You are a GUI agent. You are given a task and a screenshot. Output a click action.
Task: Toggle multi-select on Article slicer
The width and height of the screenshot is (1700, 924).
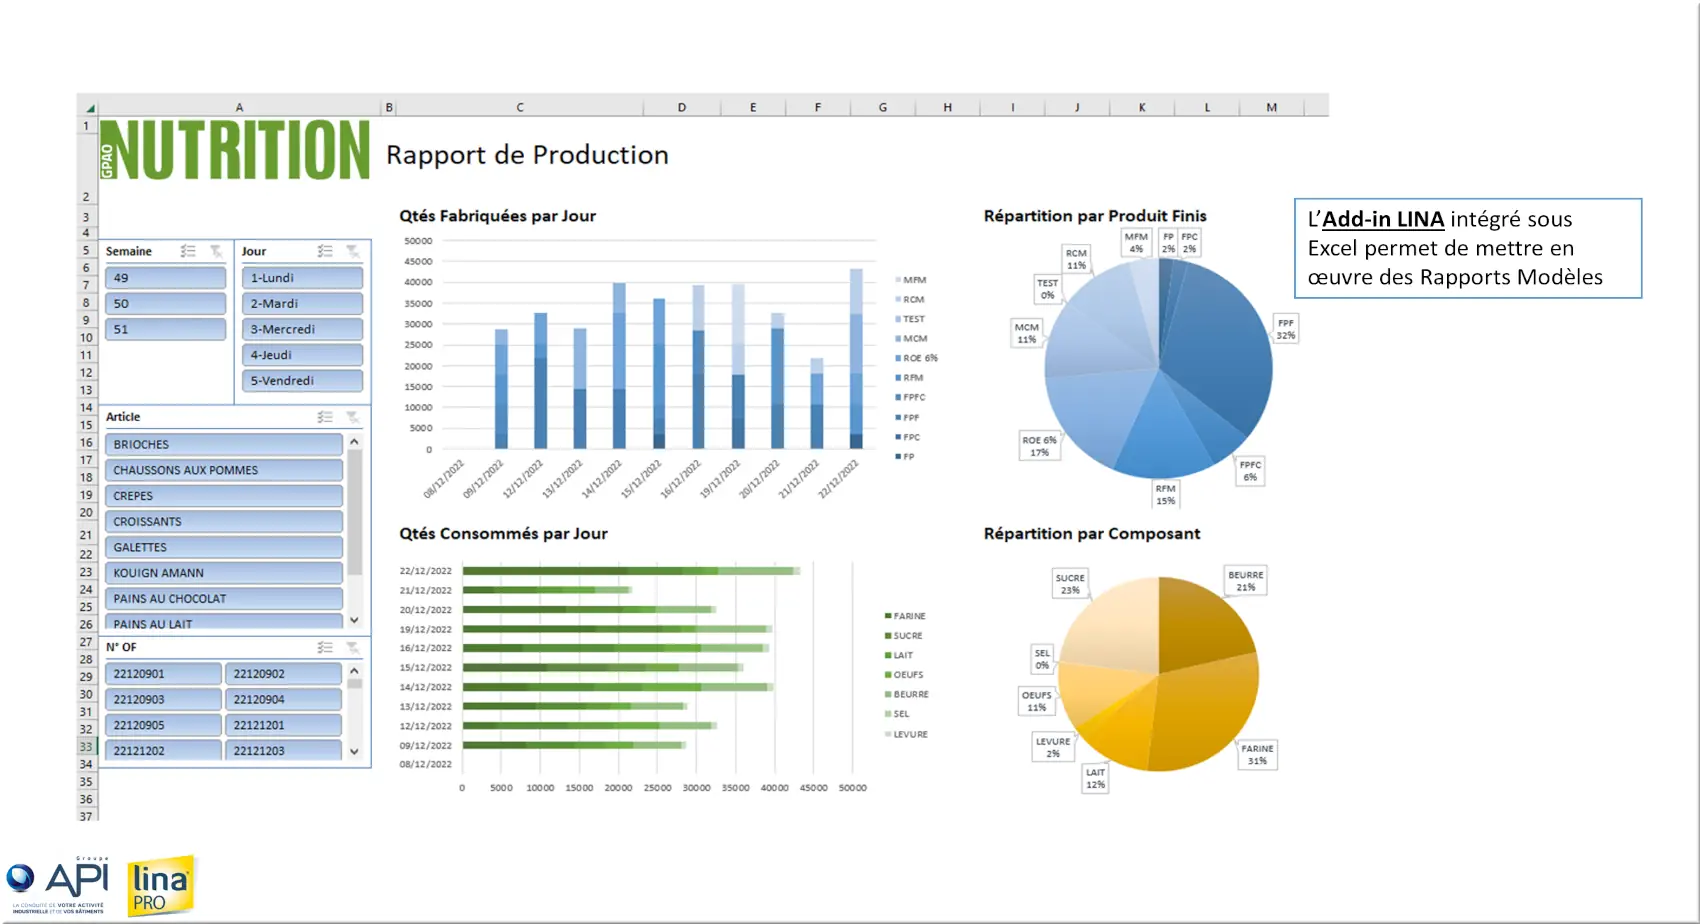[x=325, y=417]
